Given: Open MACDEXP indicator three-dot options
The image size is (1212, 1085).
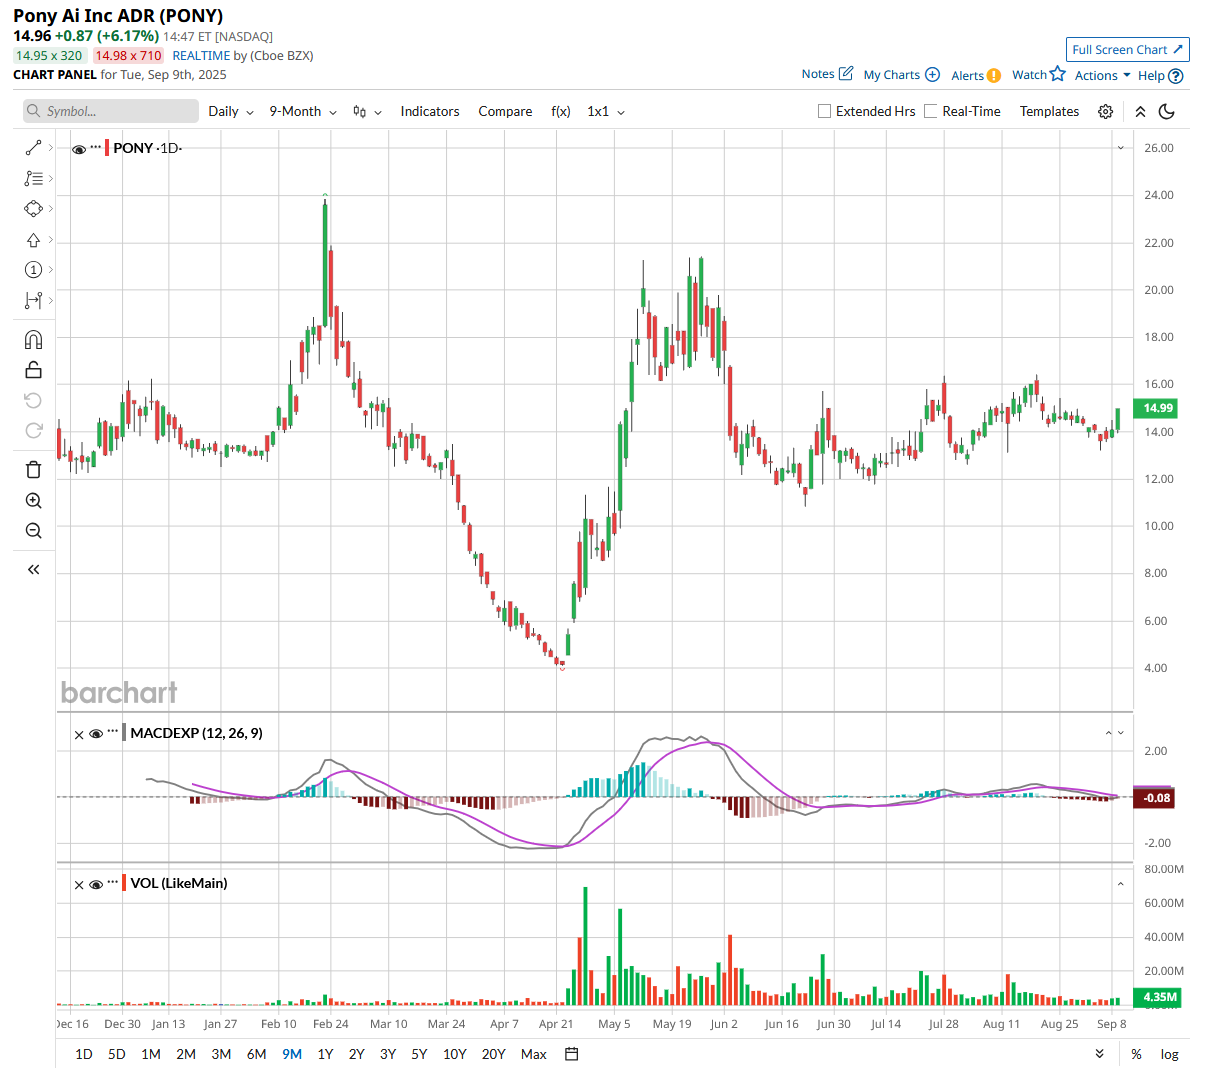Looking at the screenshot, I should tap(113, 732).
